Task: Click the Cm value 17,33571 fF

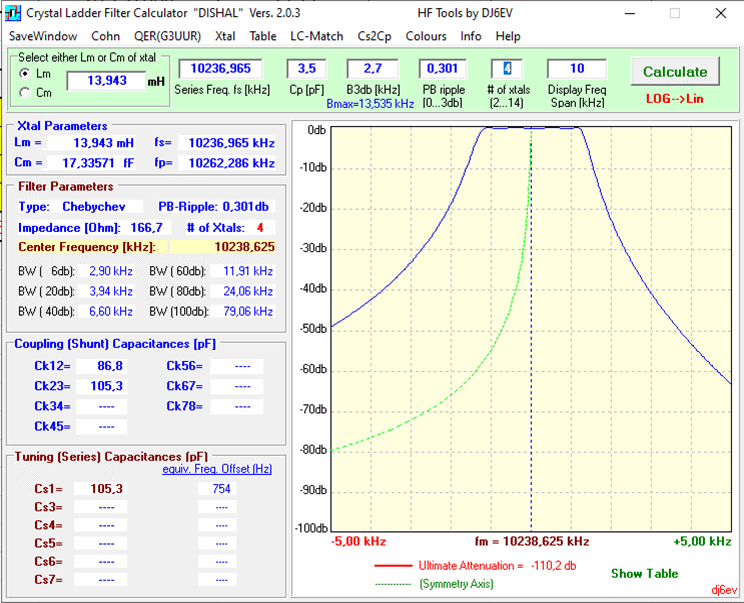Action: pos(92,163)
